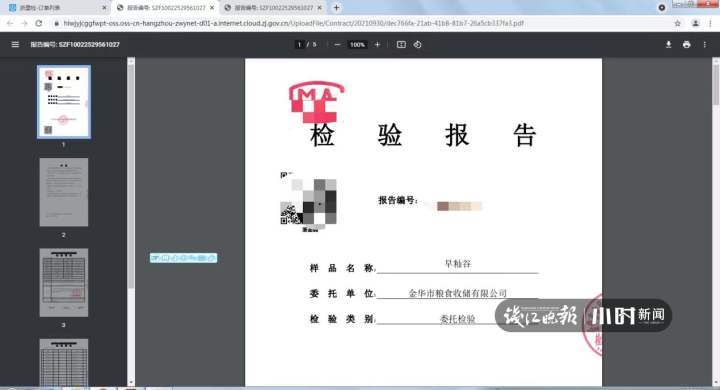Rotate the document counterclockwise
Screen dimensions: 720x390
coord(417,45)
